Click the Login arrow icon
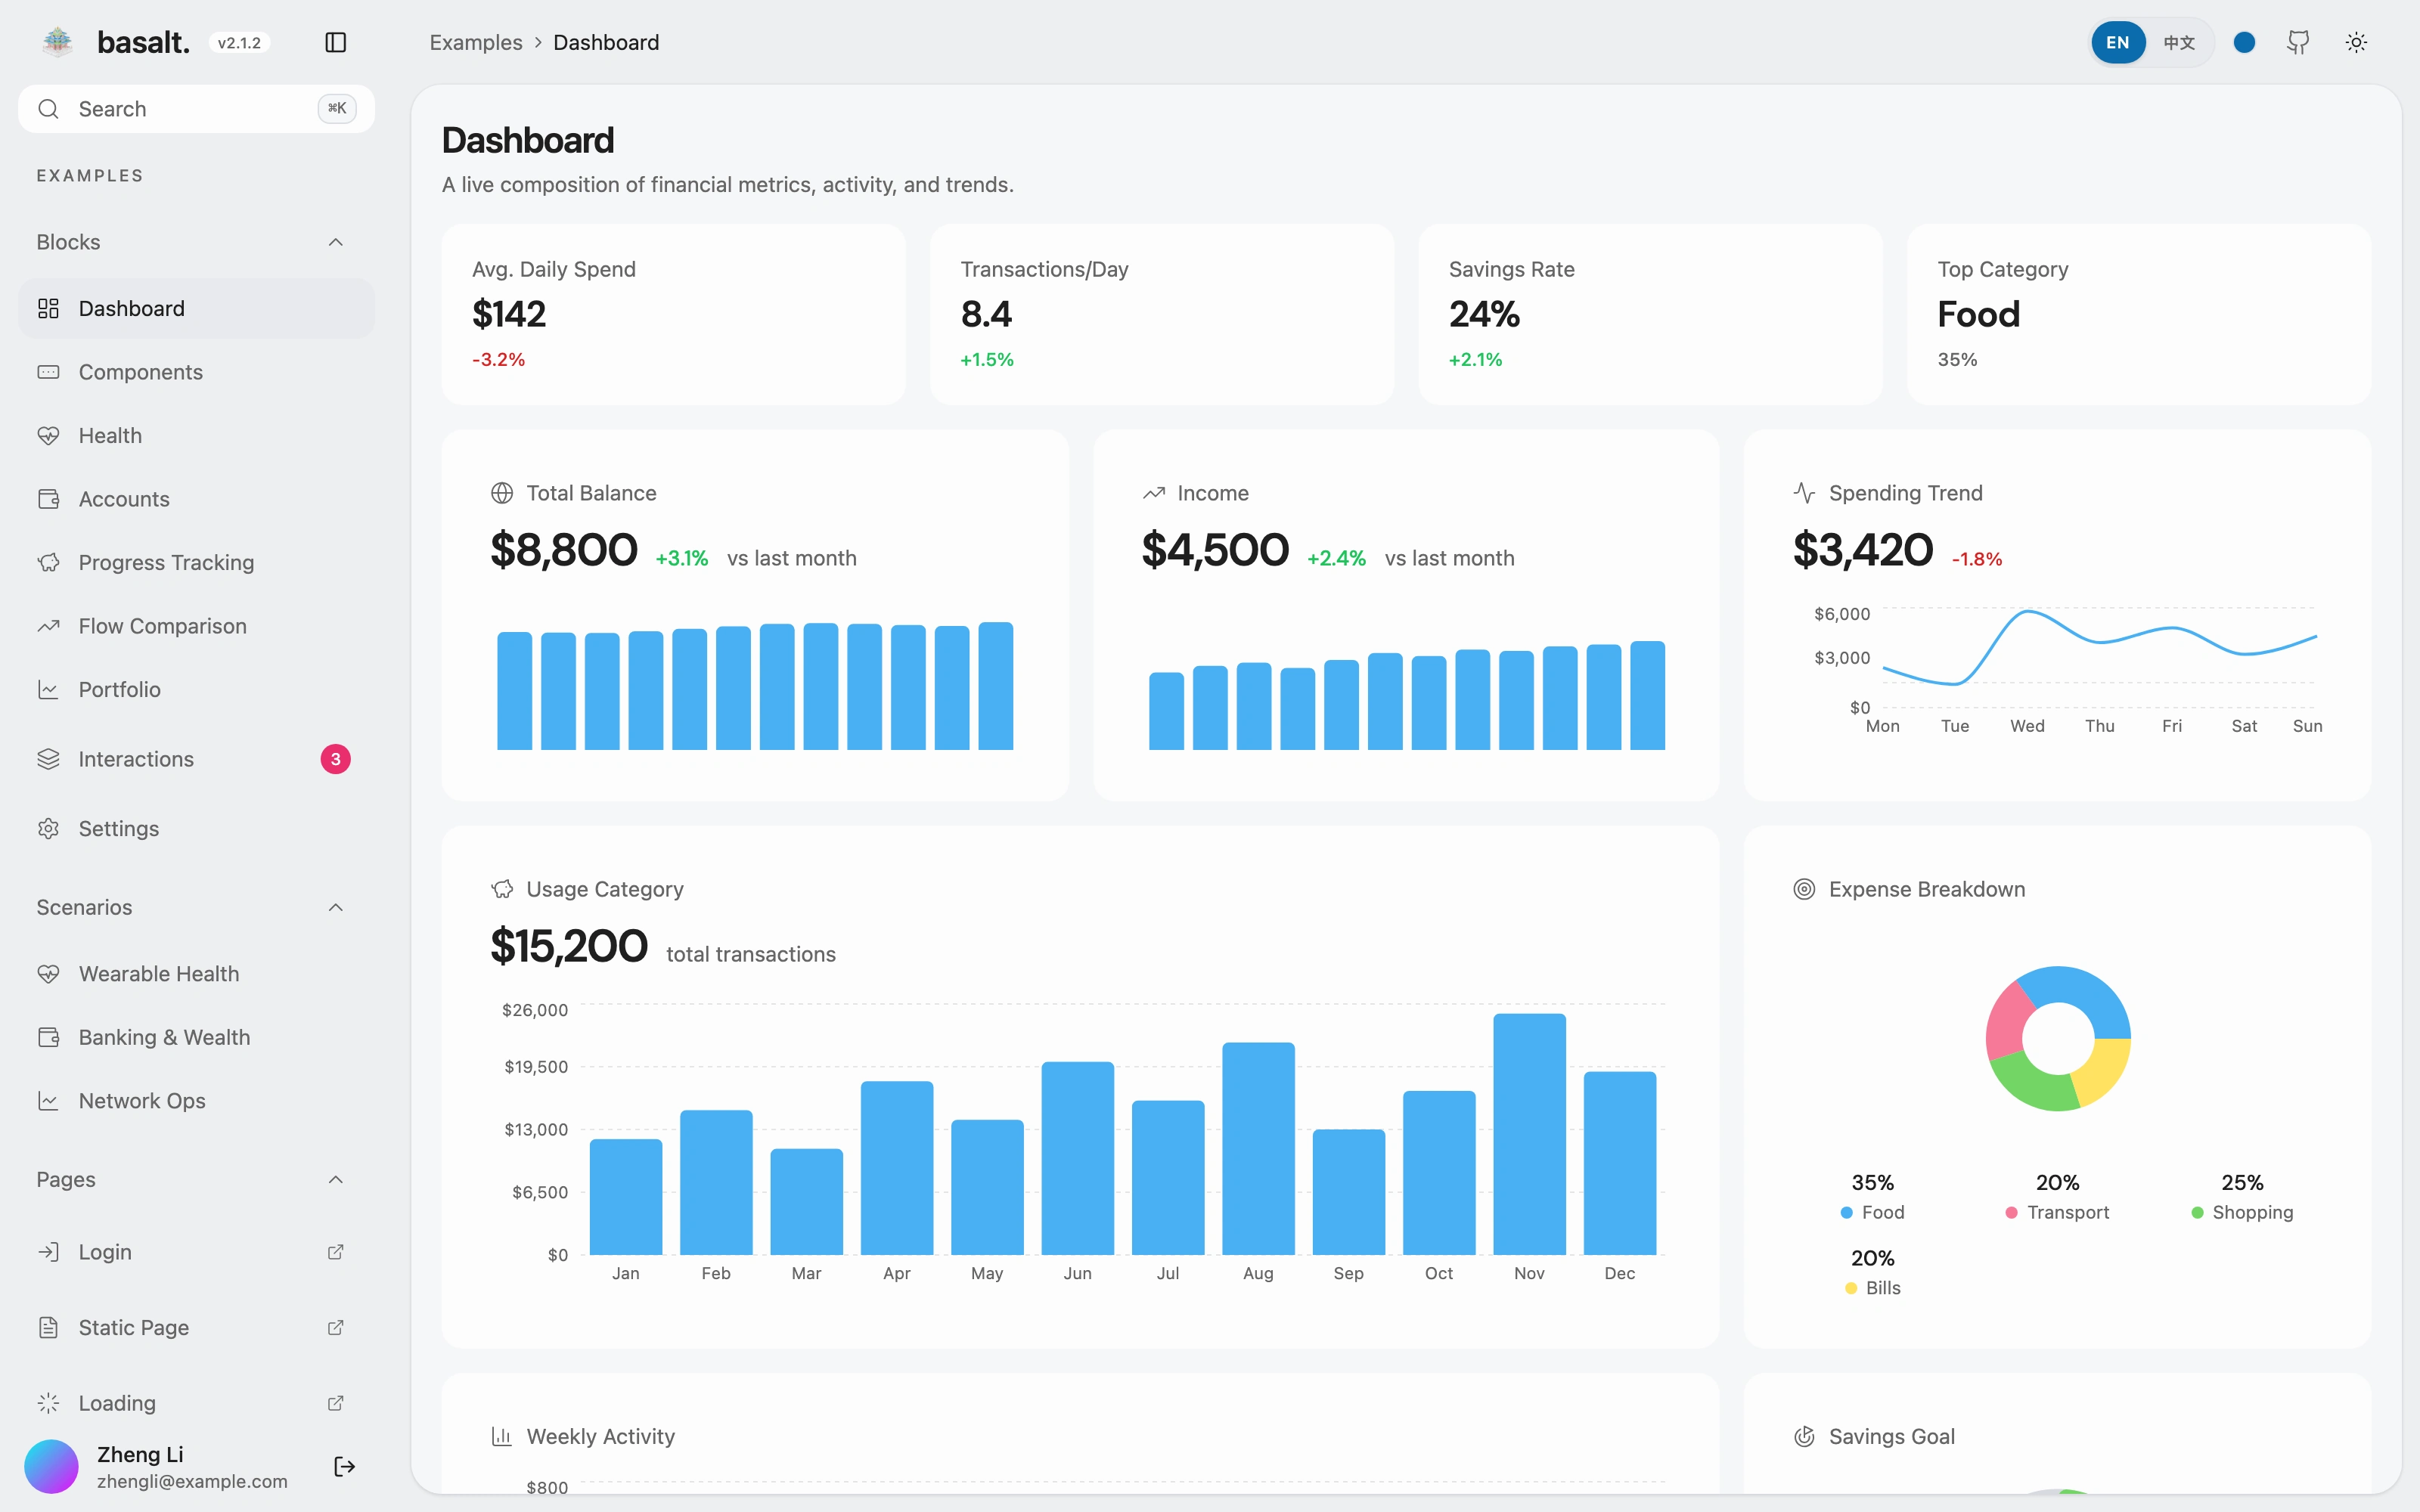Viewport: 2420px width, 1512px height. 48,1252
